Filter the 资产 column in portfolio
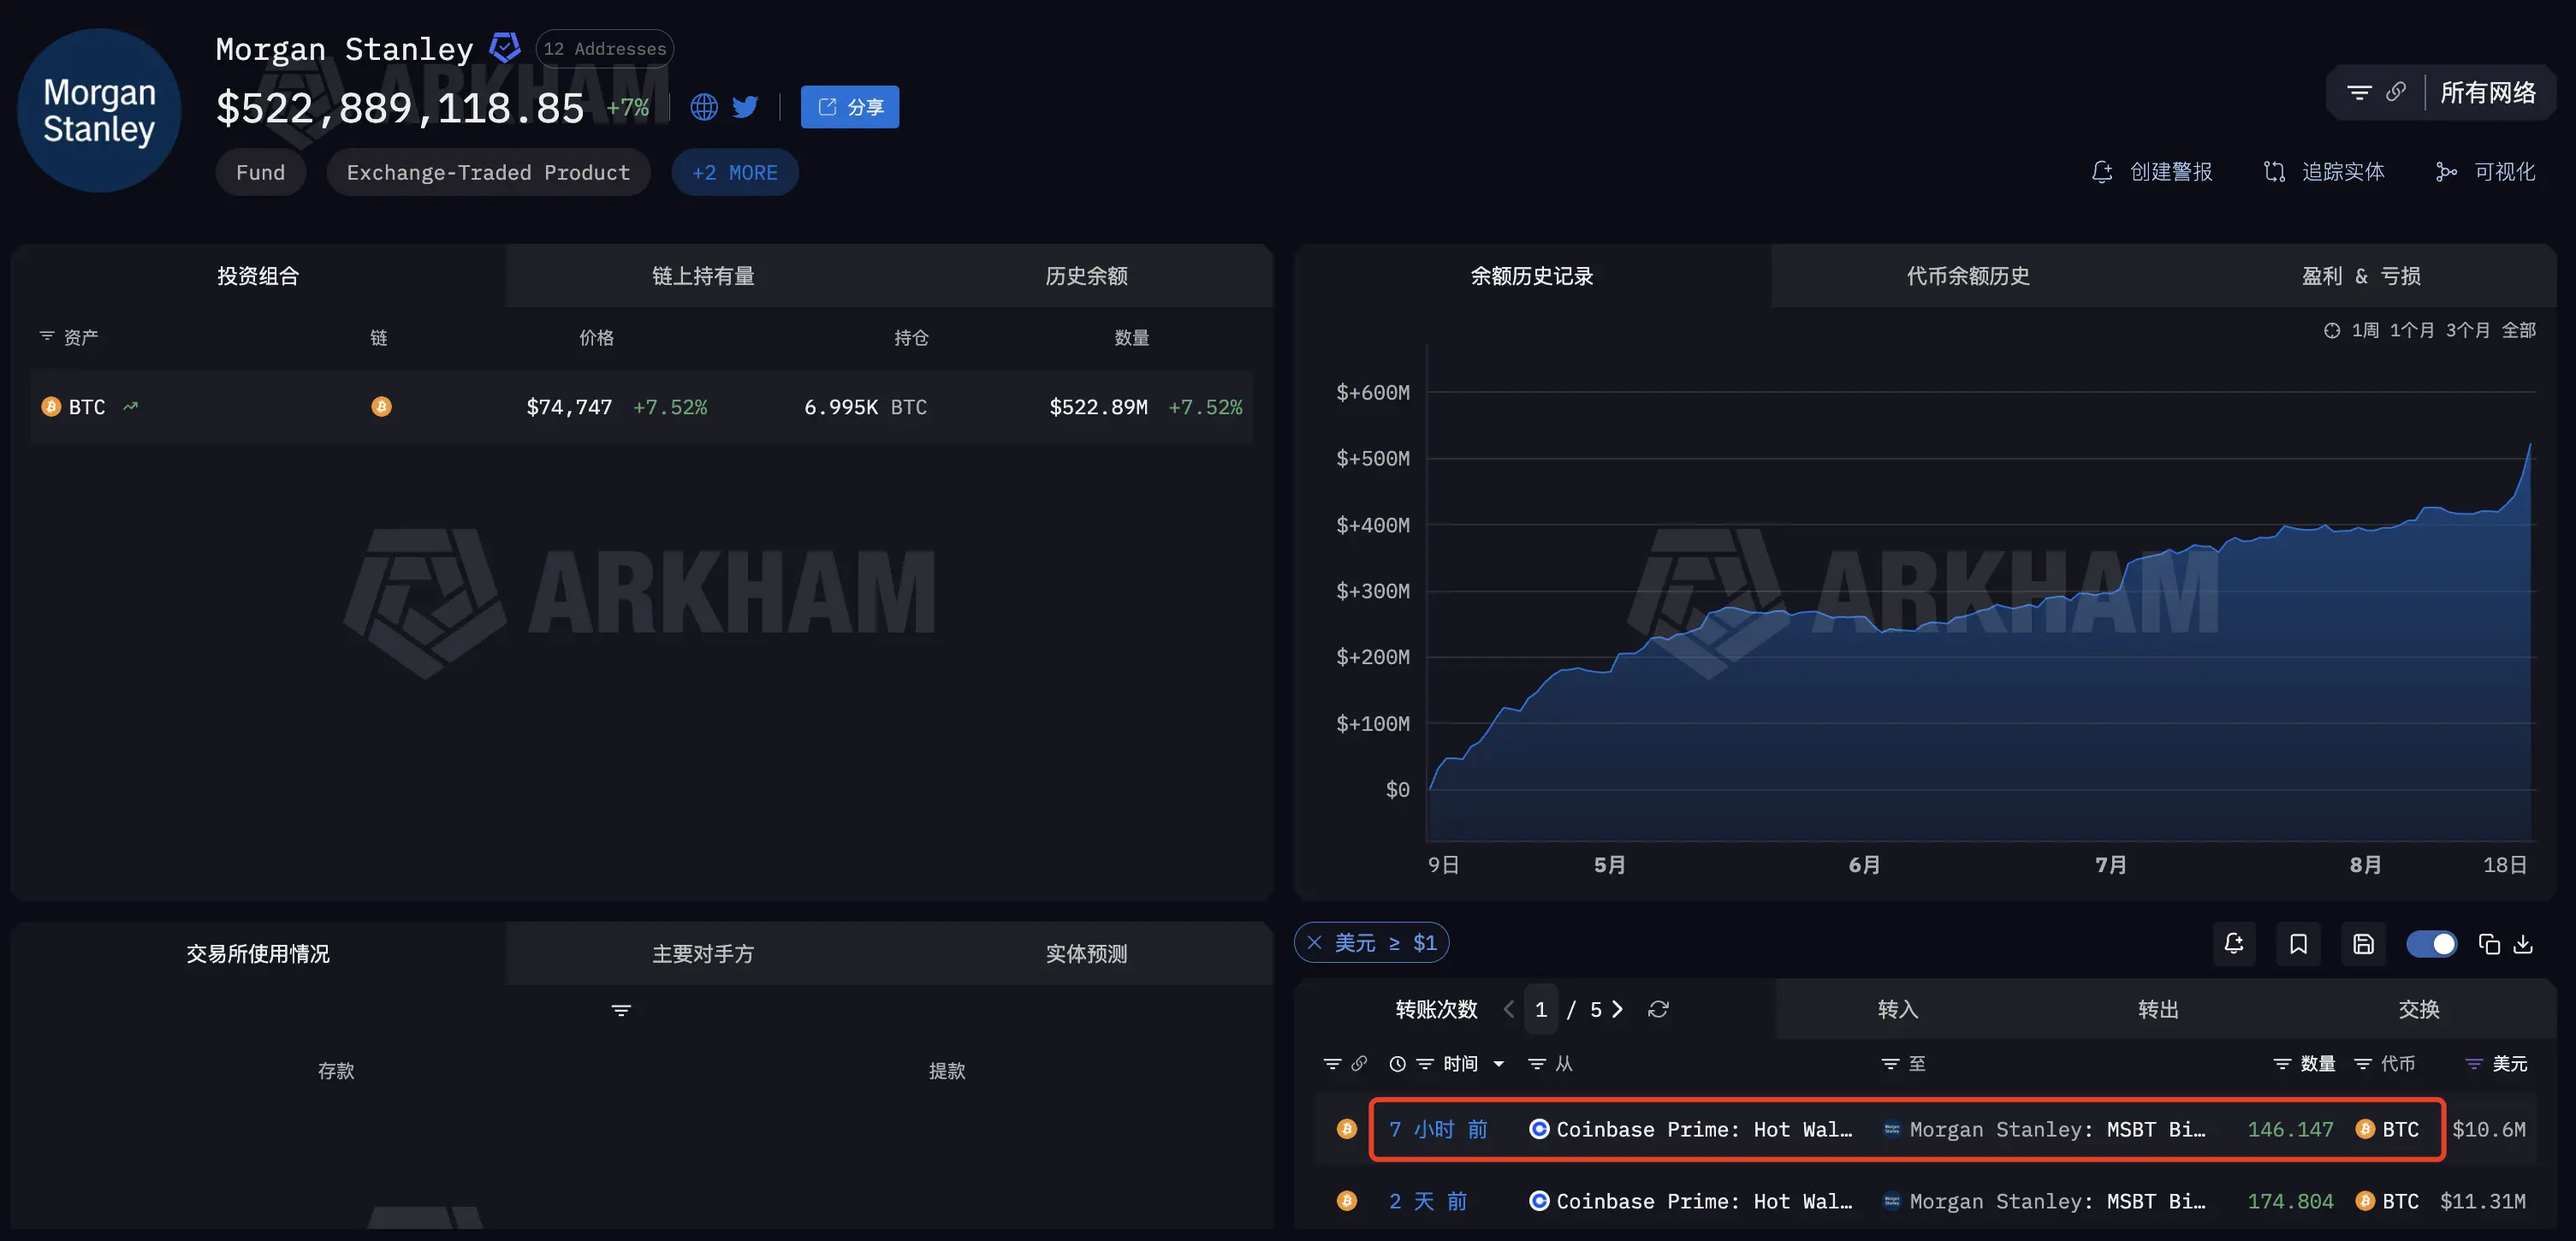 pyautogui.click(x=47, y=336)
